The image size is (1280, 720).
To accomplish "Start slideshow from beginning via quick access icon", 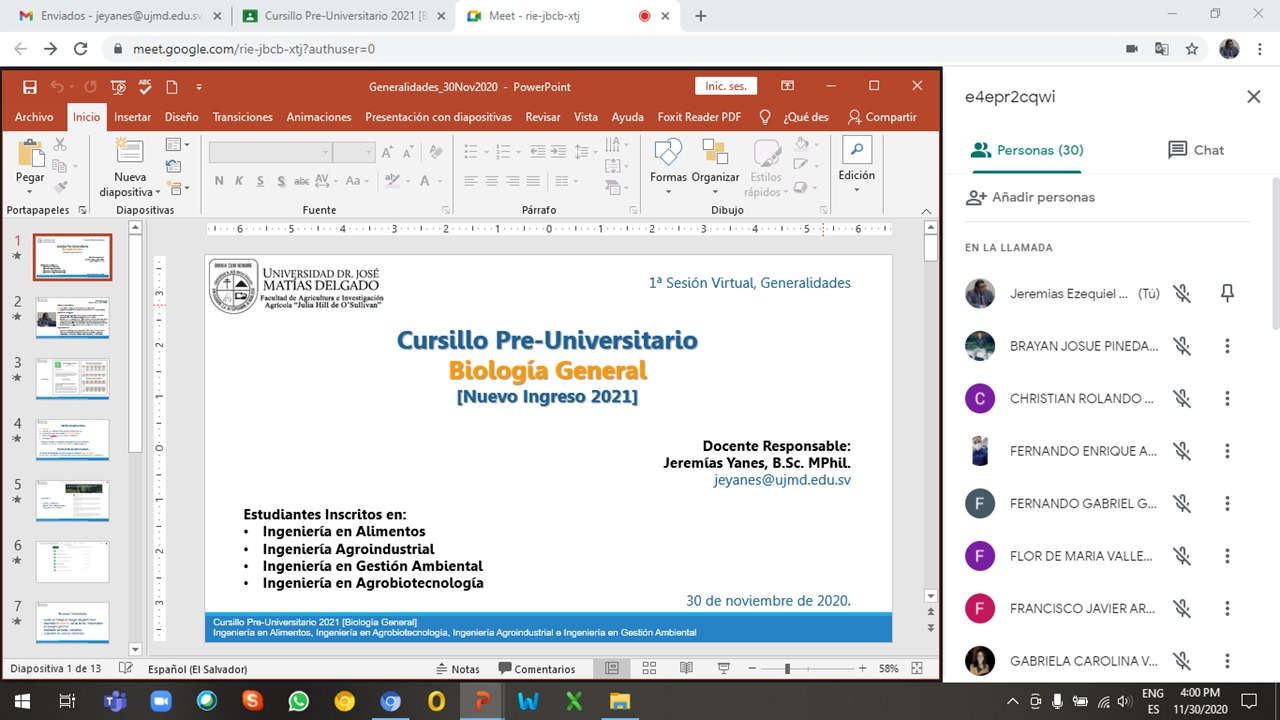I will [x=119, y=87].
